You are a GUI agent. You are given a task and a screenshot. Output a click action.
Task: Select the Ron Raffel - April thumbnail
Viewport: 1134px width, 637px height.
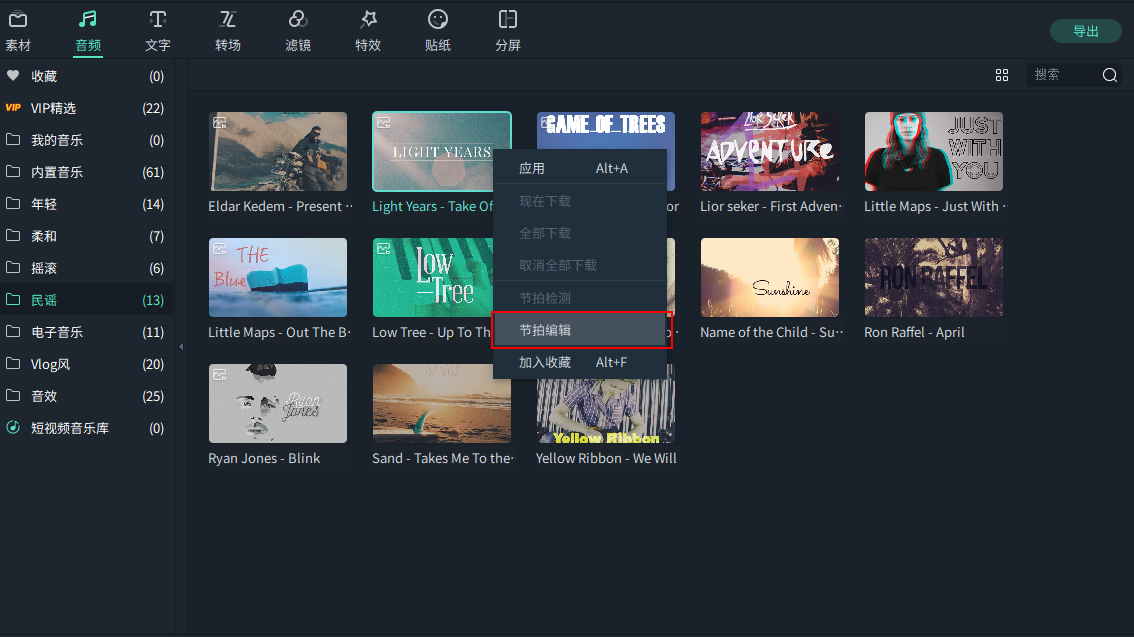933,277
